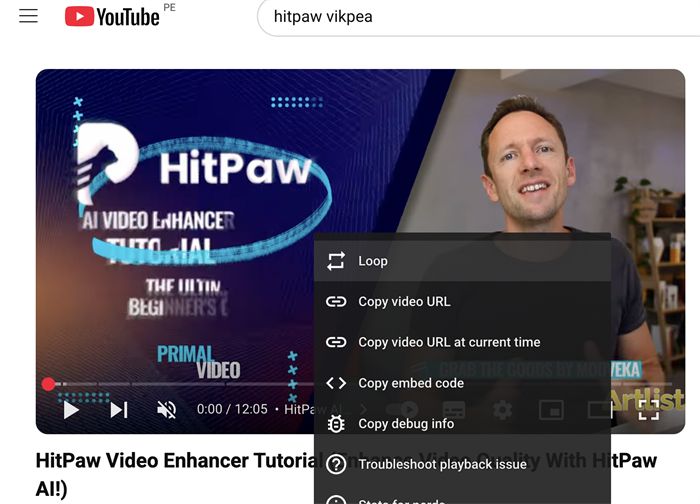Select Copy embed code
Image resolution: width=700 pixels, height=504 pixels.
462,383
